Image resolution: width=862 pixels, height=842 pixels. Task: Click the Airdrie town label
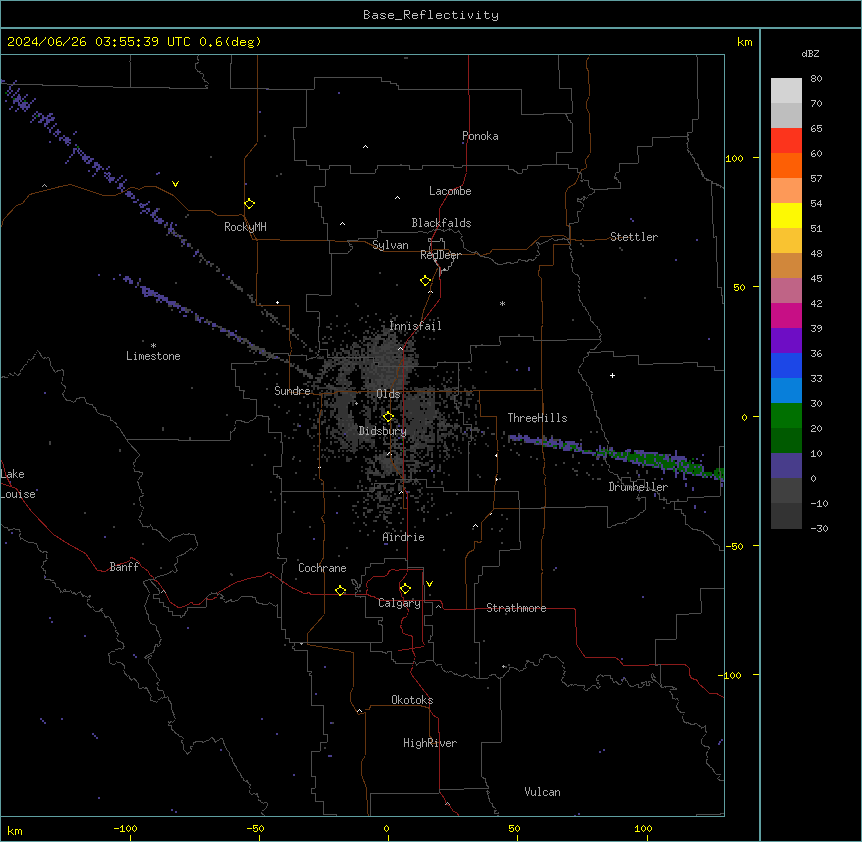point(404,537)
